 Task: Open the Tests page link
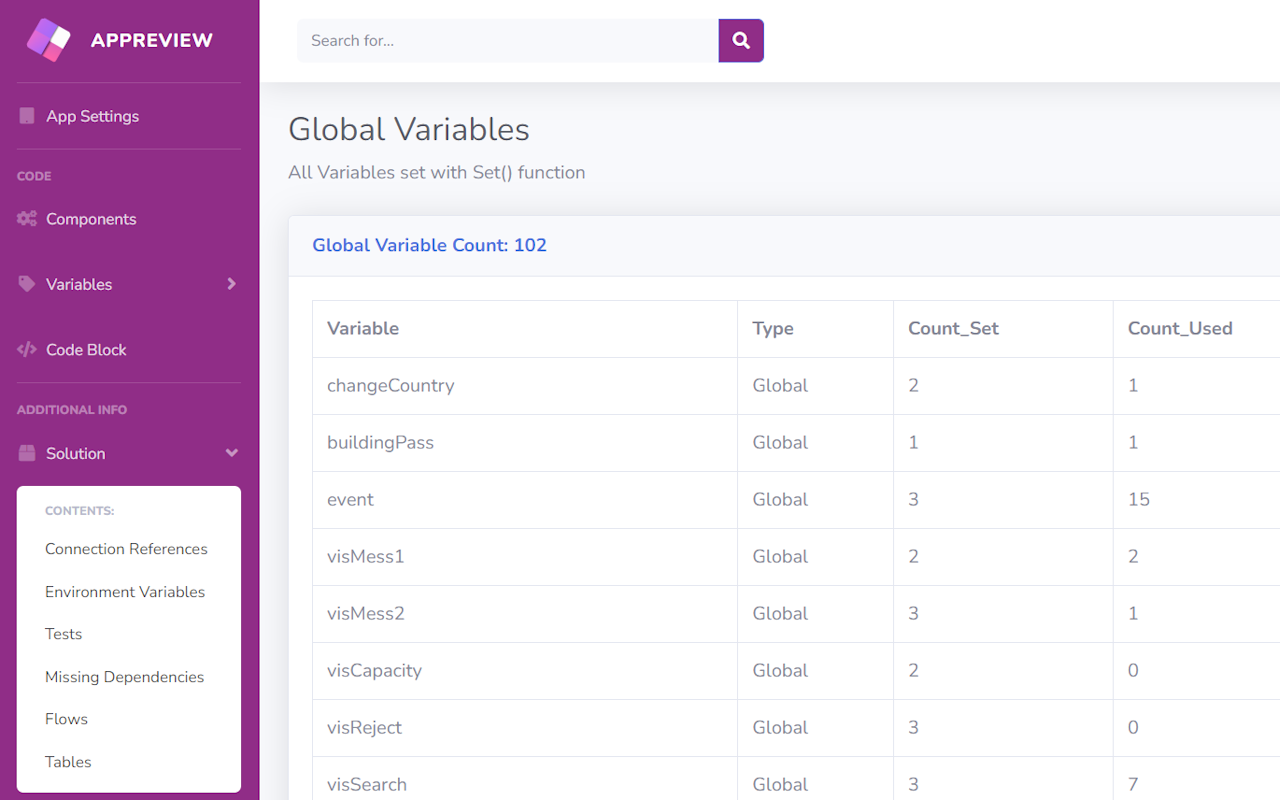[63, 634]
